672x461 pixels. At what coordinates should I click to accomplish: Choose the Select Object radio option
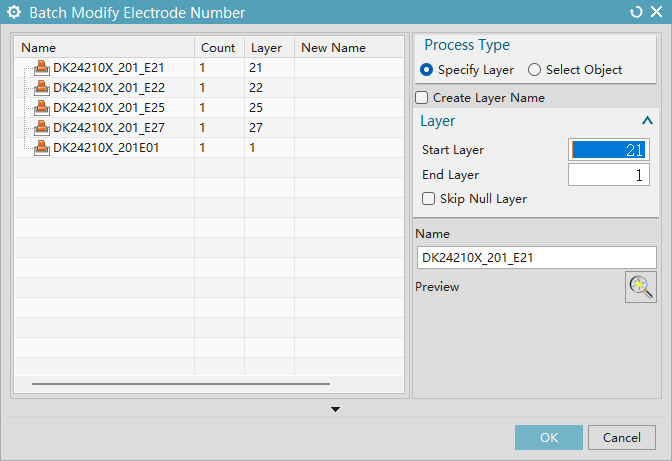(x=534, y=70)
